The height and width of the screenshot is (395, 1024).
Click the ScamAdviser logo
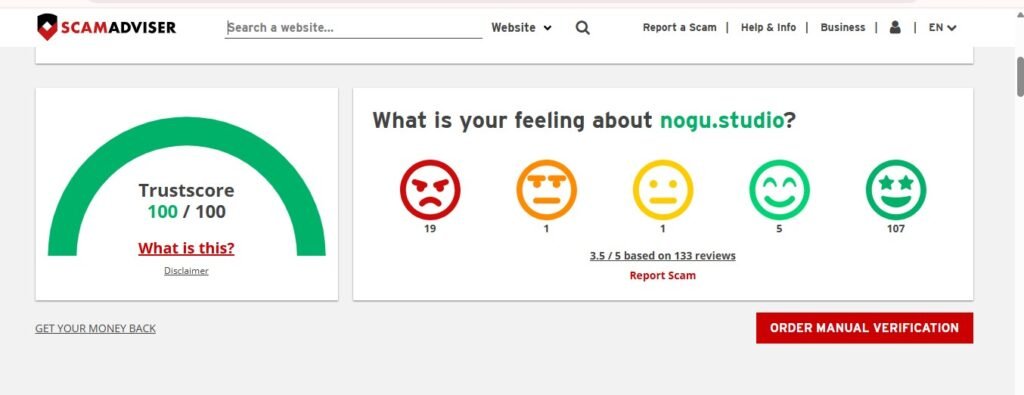click(x=106, y=27)
